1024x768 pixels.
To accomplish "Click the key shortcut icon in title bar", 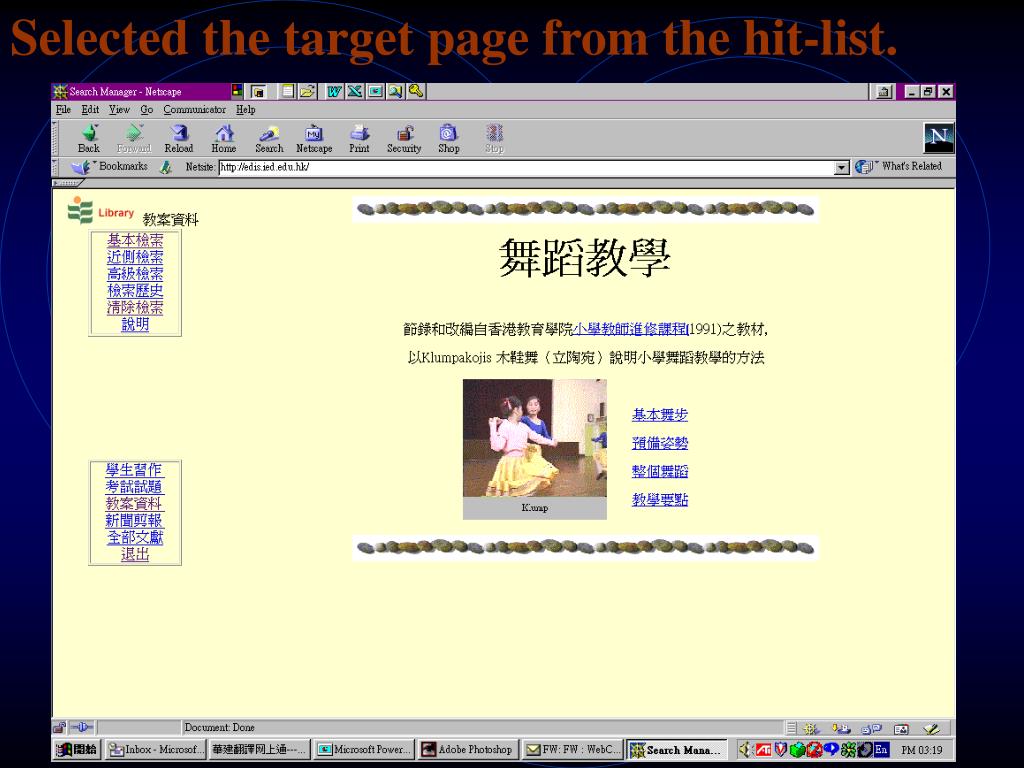I will coord(416,91).
